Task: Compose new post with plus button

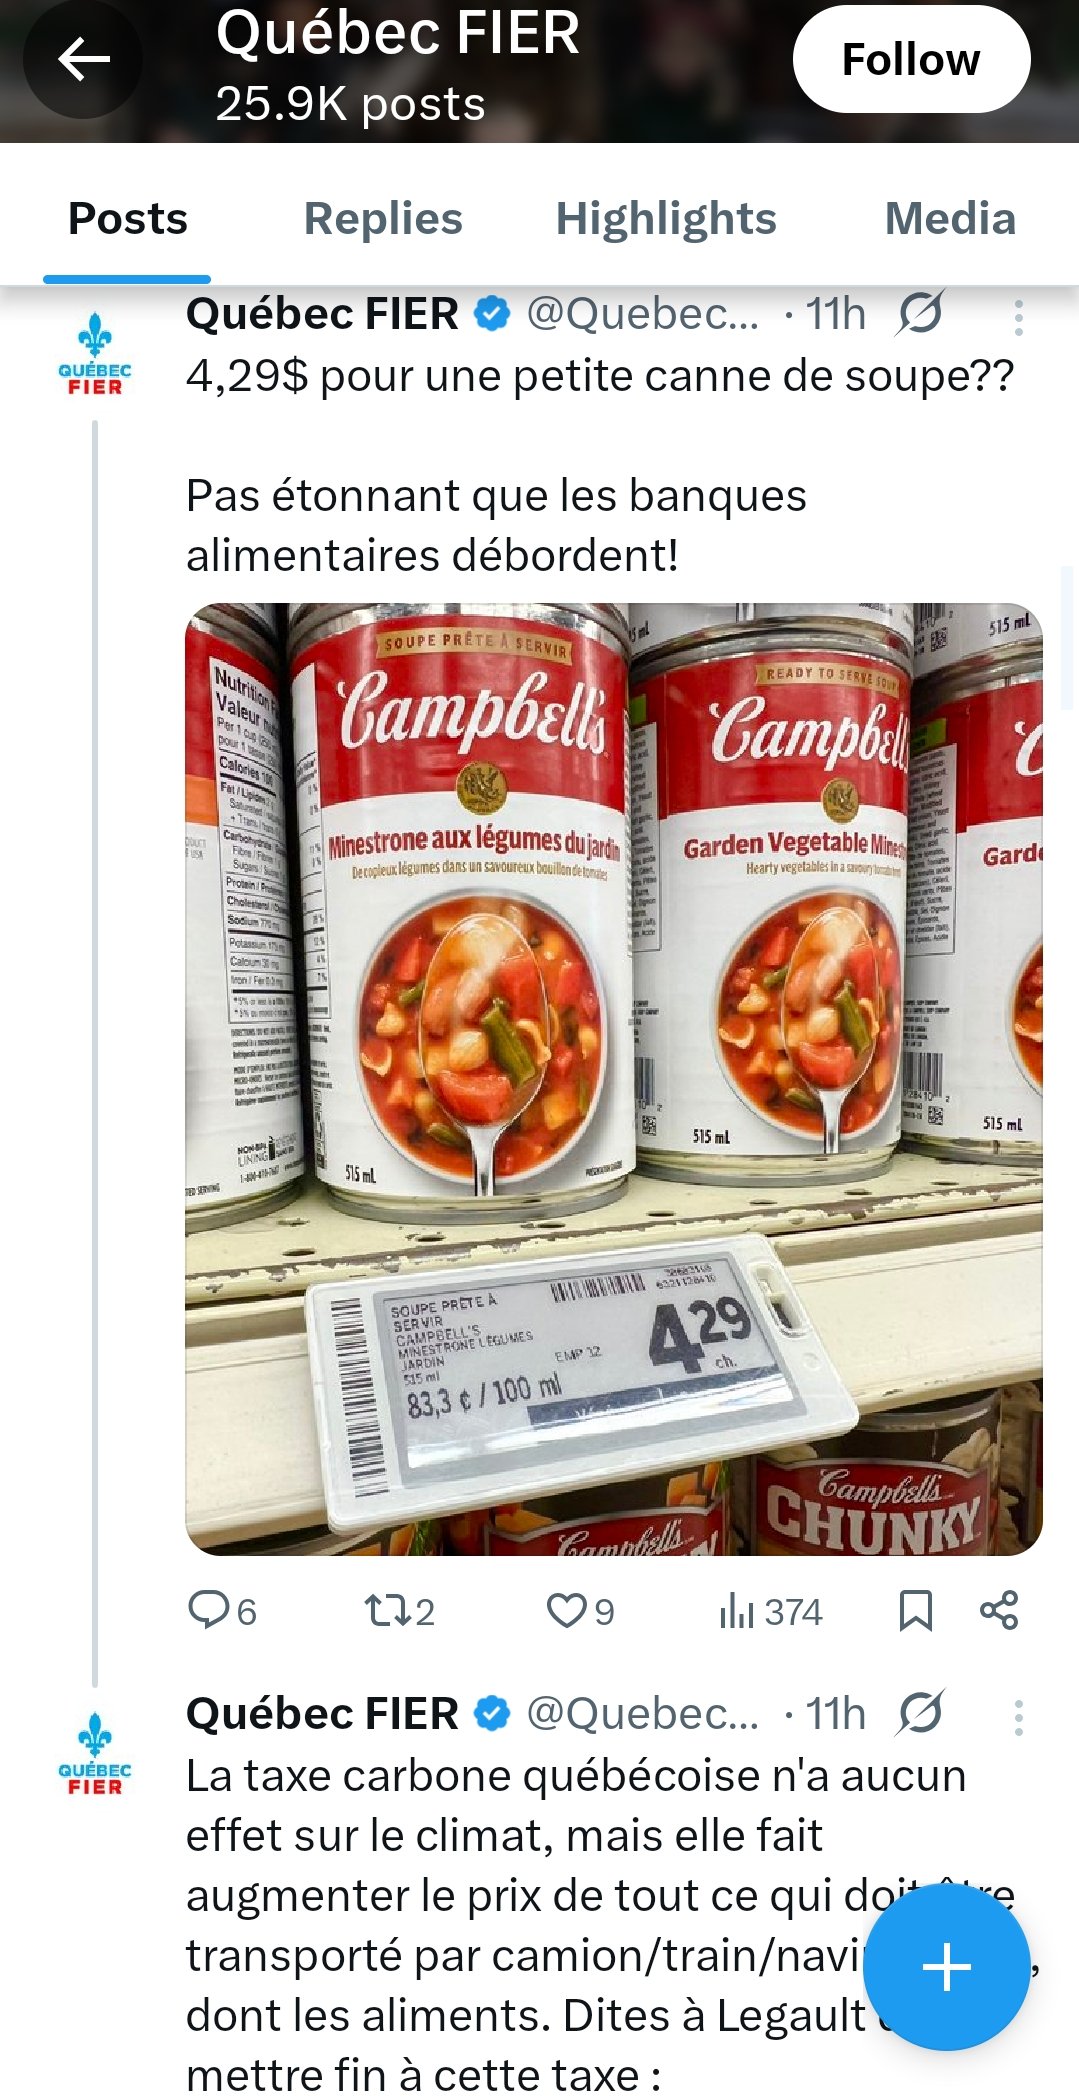Action: pos(946,1967)
